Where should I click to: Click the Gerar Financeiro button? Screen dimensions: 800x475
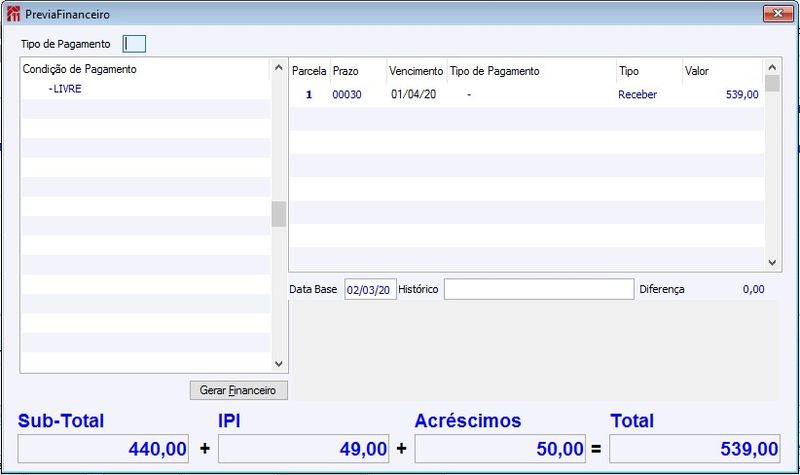click(239, 390)
